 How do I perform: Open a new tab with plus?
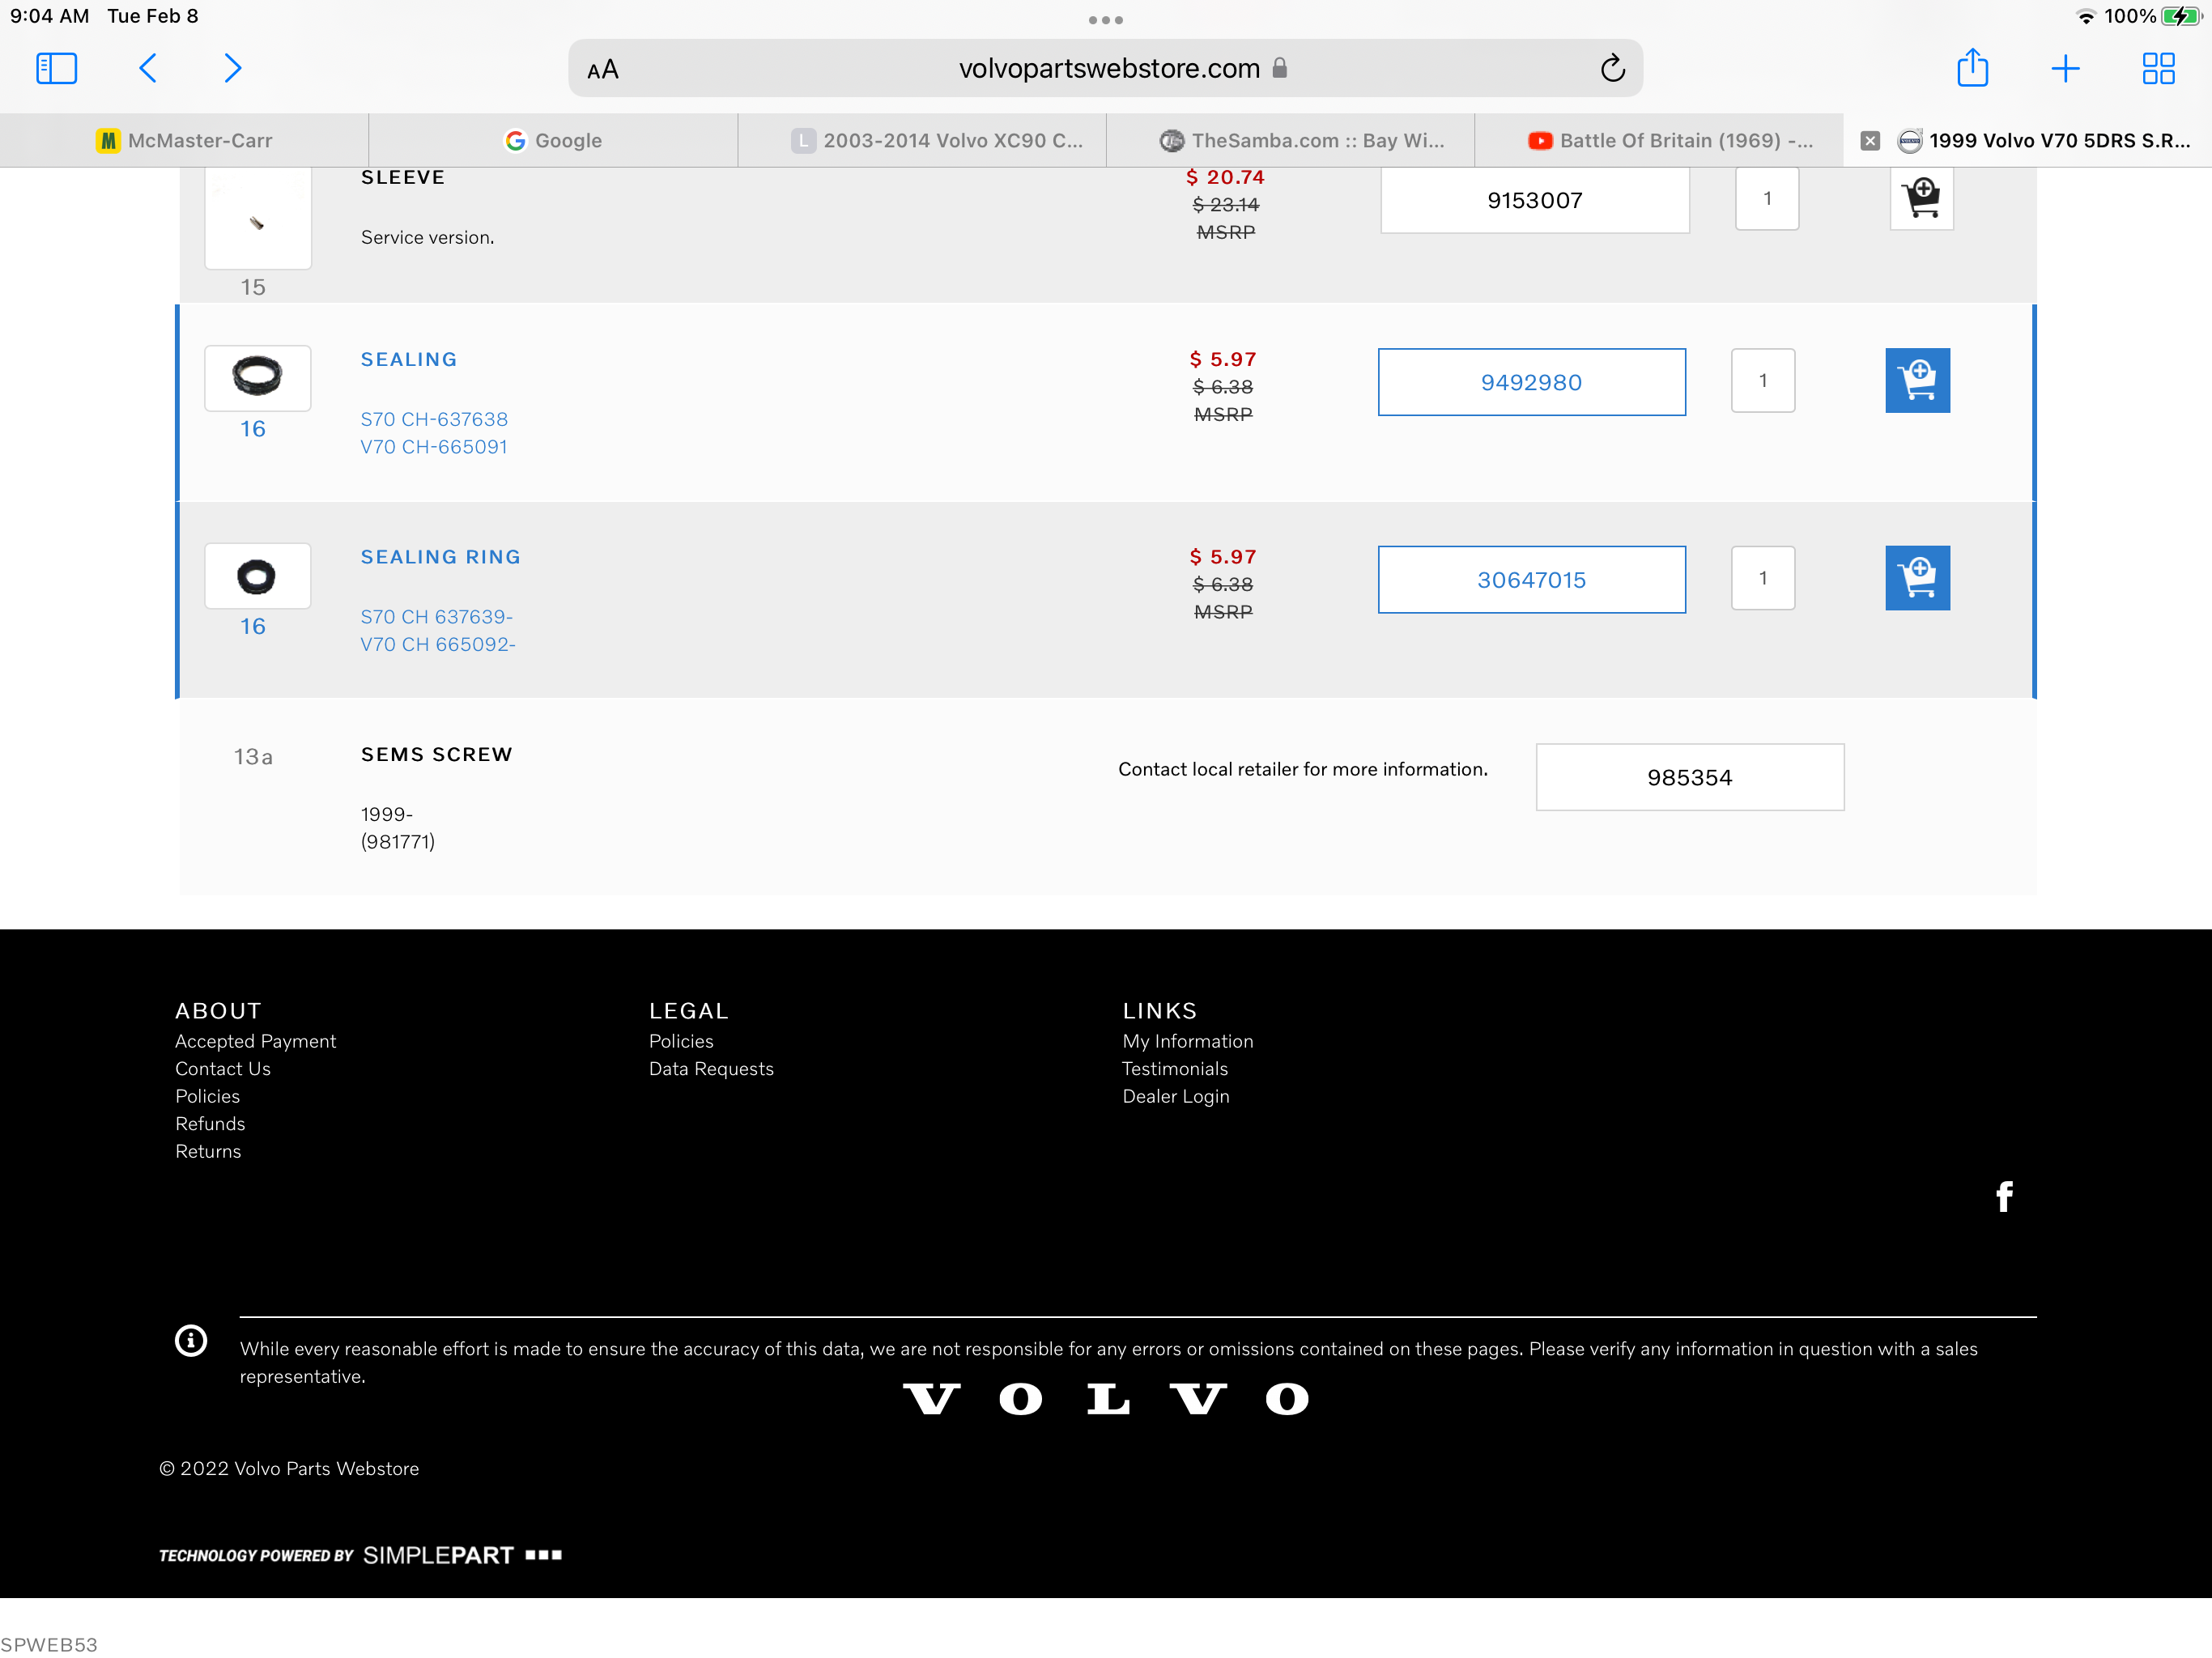point(2065,68)
